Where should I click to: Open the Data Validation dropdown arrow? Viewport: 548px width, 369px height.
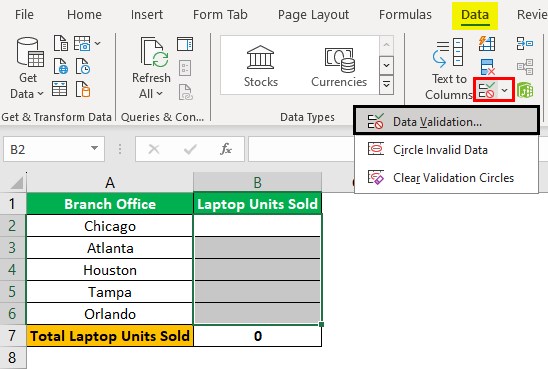[x=505, y=90]
